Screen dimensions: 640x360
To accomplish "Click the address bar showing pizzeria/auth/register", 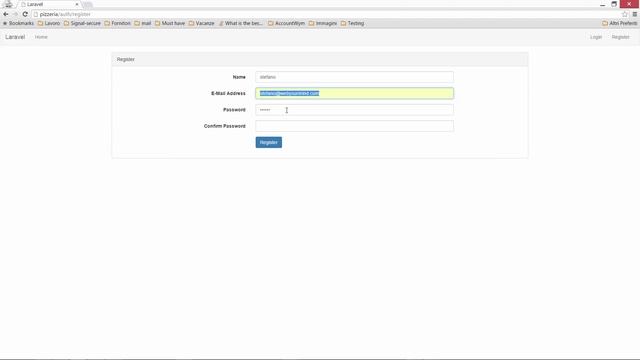I will pyautogui.click(x=327, y=14).
